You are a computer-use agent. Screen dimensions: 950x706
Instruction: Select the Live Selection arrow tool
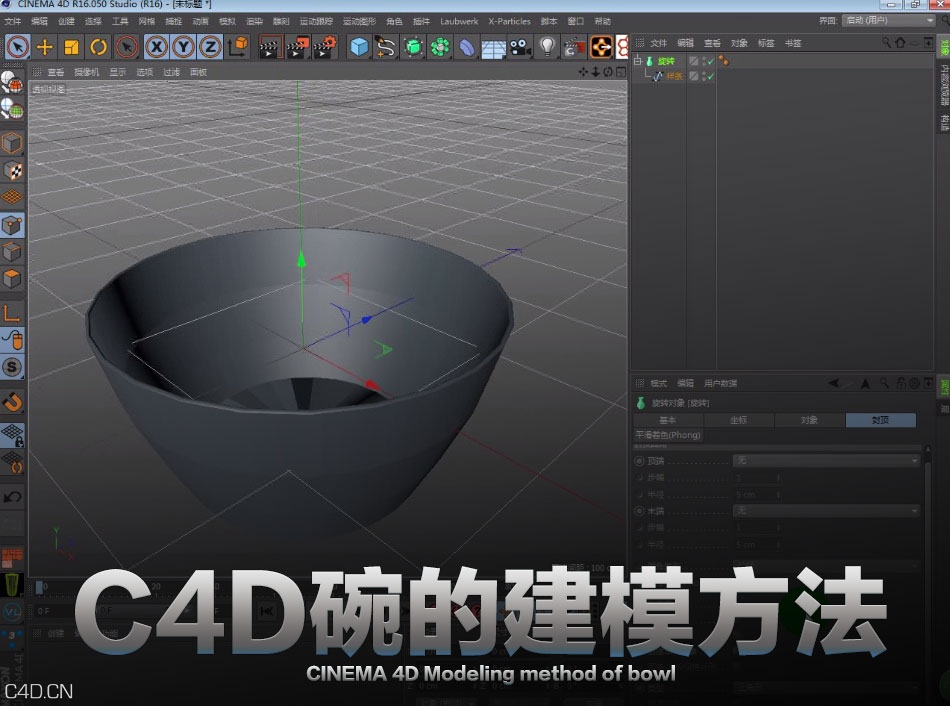pyautogui.click(x=18, y=47)
